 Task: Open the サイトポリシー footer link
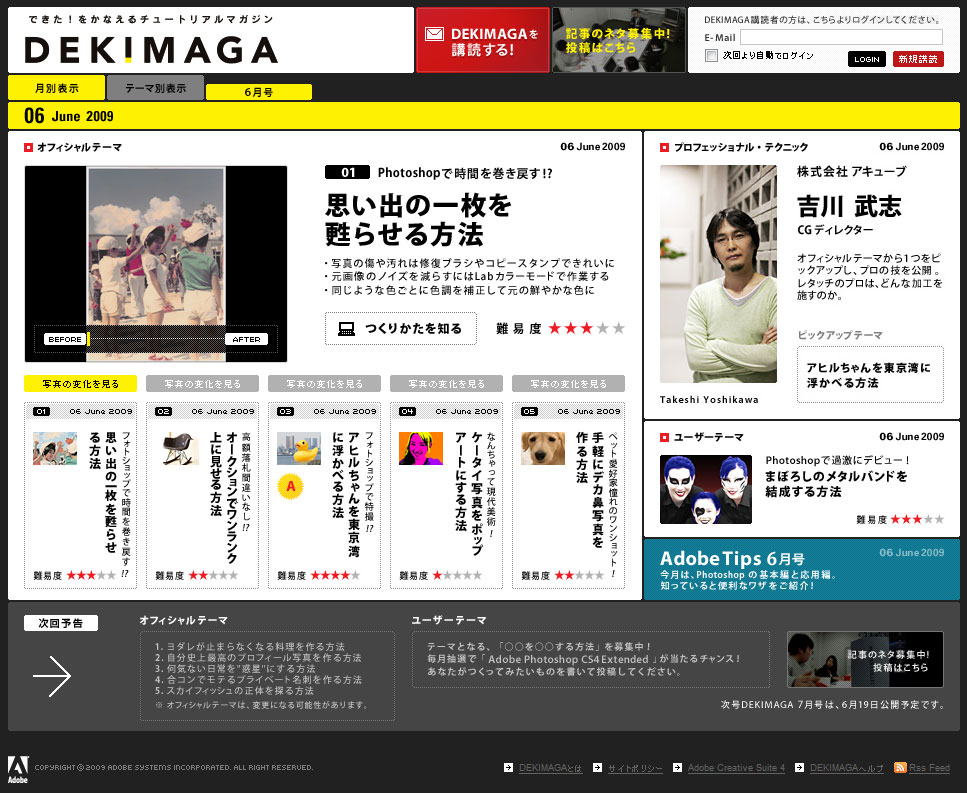(635, 768)
